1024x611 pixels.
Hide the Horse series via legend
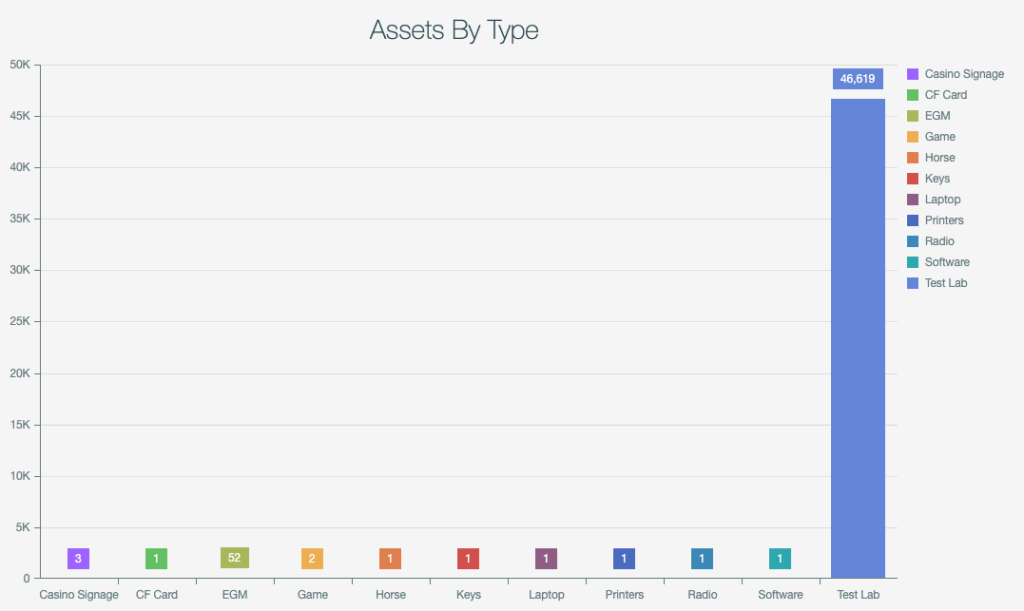(x=939, y=158)
